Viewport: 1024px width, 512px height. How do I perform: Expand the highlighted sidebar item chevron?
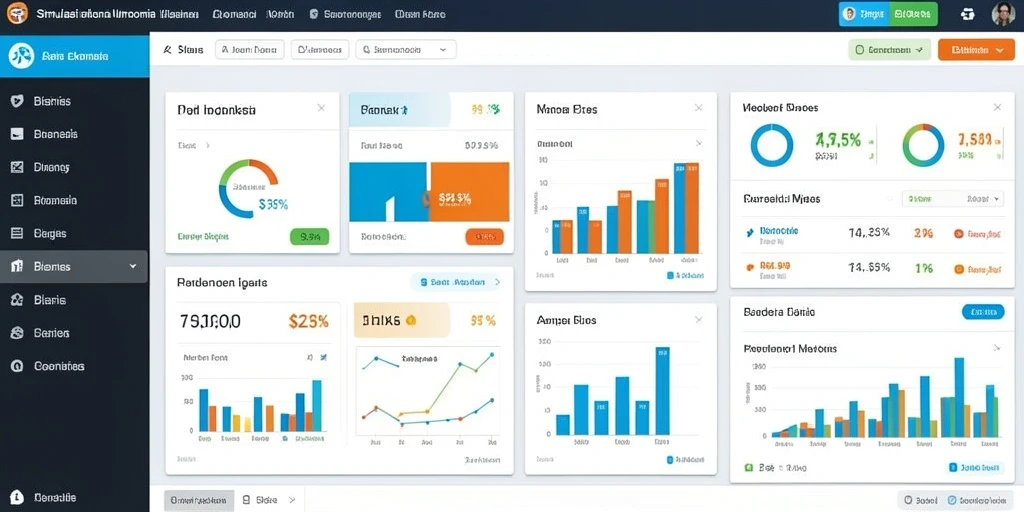pyautogui.click(x=133, y=266)
